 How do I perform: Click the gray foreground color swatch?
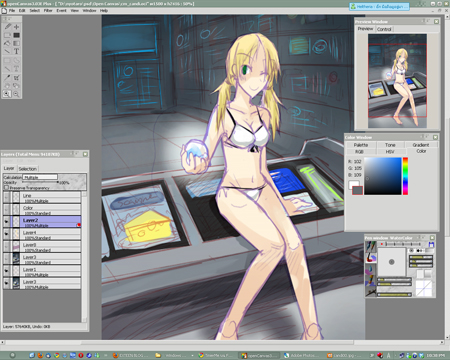click(357, 191)
